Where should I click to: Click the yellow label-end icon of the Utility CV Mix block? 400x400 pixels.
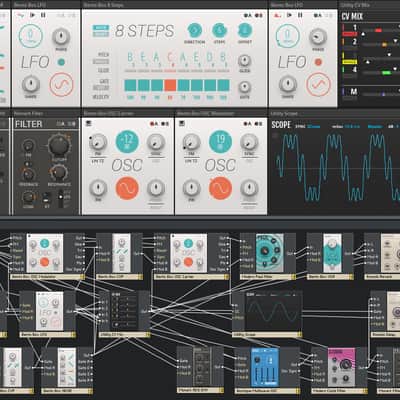pos(147,334)
